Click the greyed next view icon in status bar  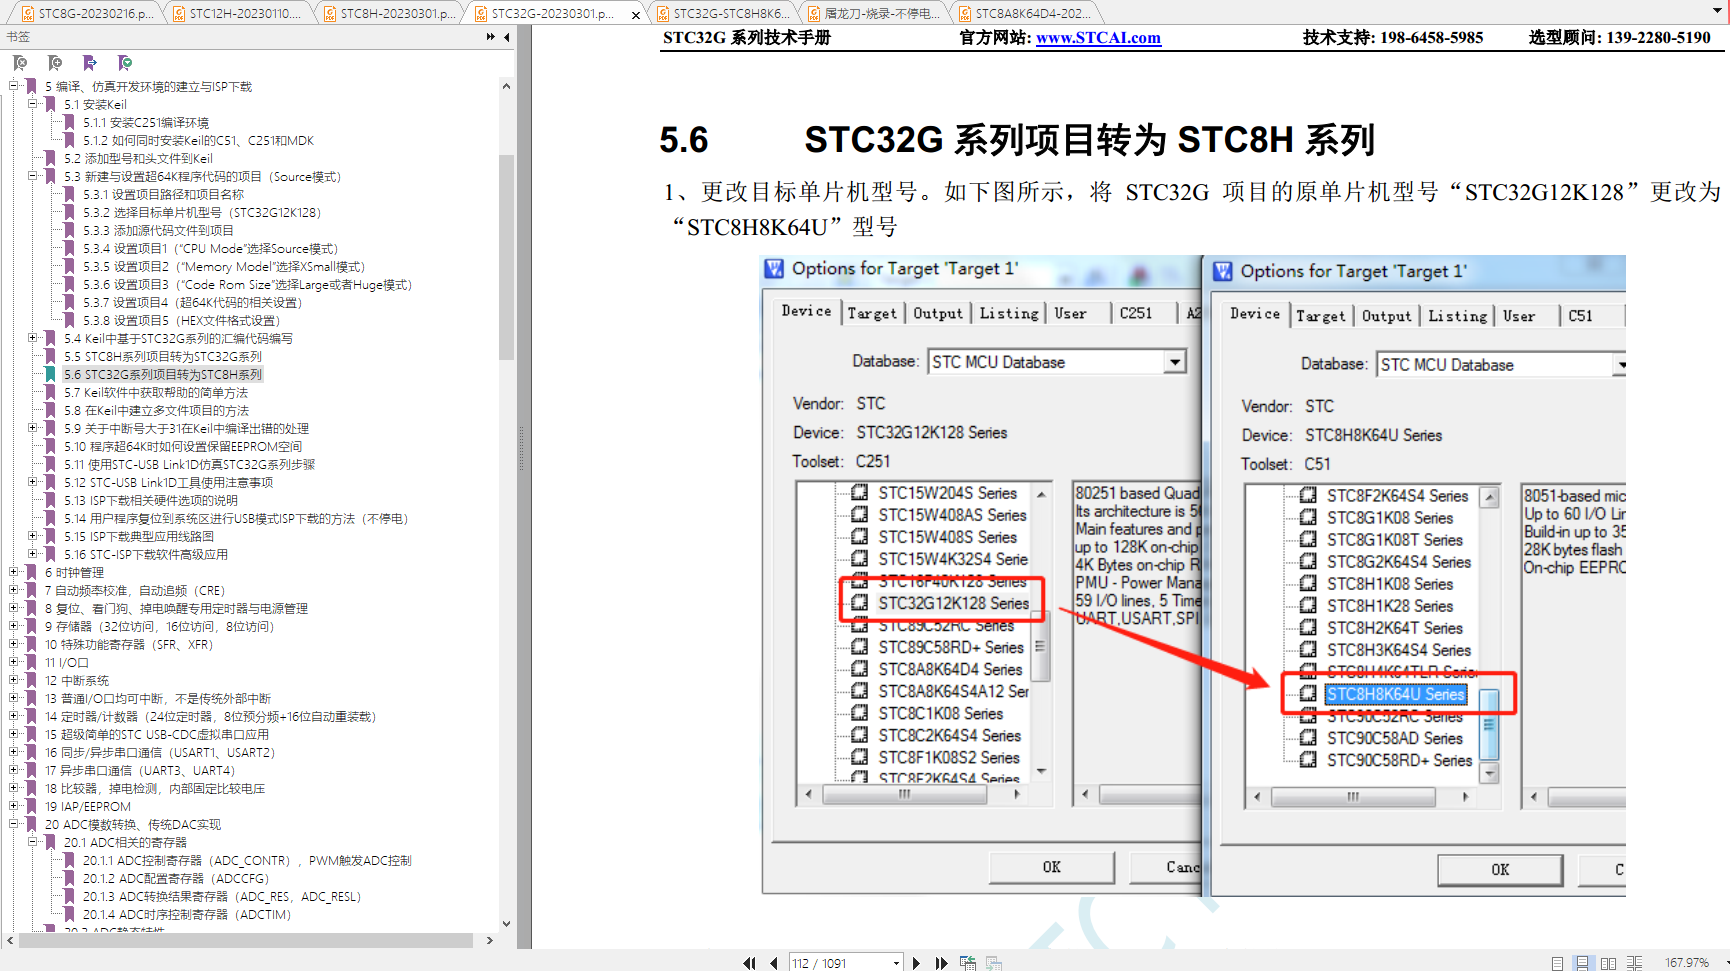pos(994,963)
